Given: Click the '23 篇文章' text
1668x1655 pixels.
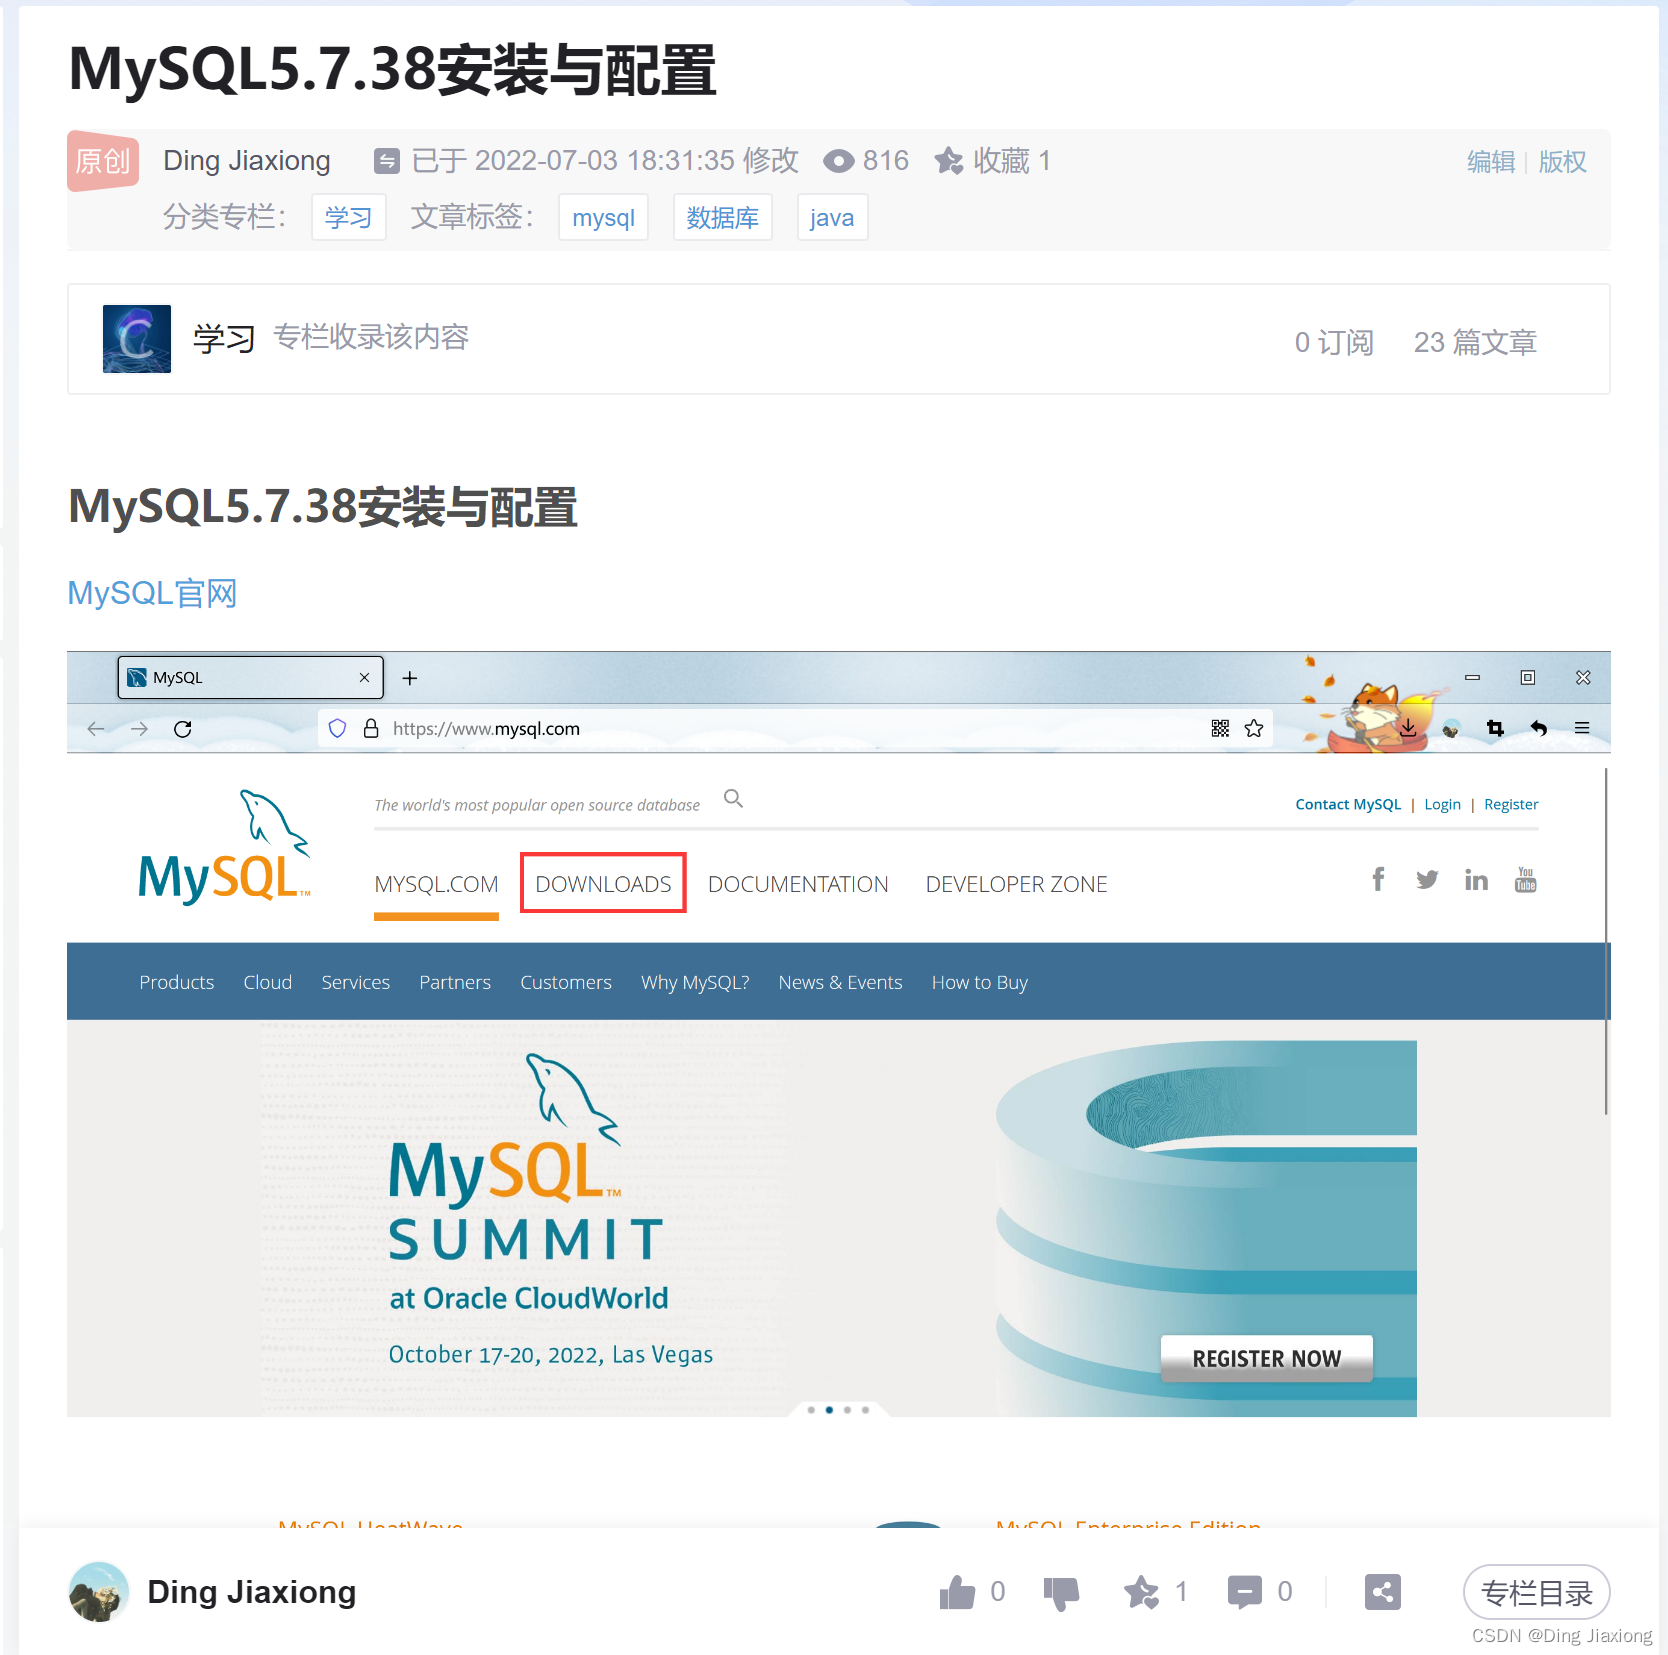Looking at the screenshot, I should tap(1475, 342).
